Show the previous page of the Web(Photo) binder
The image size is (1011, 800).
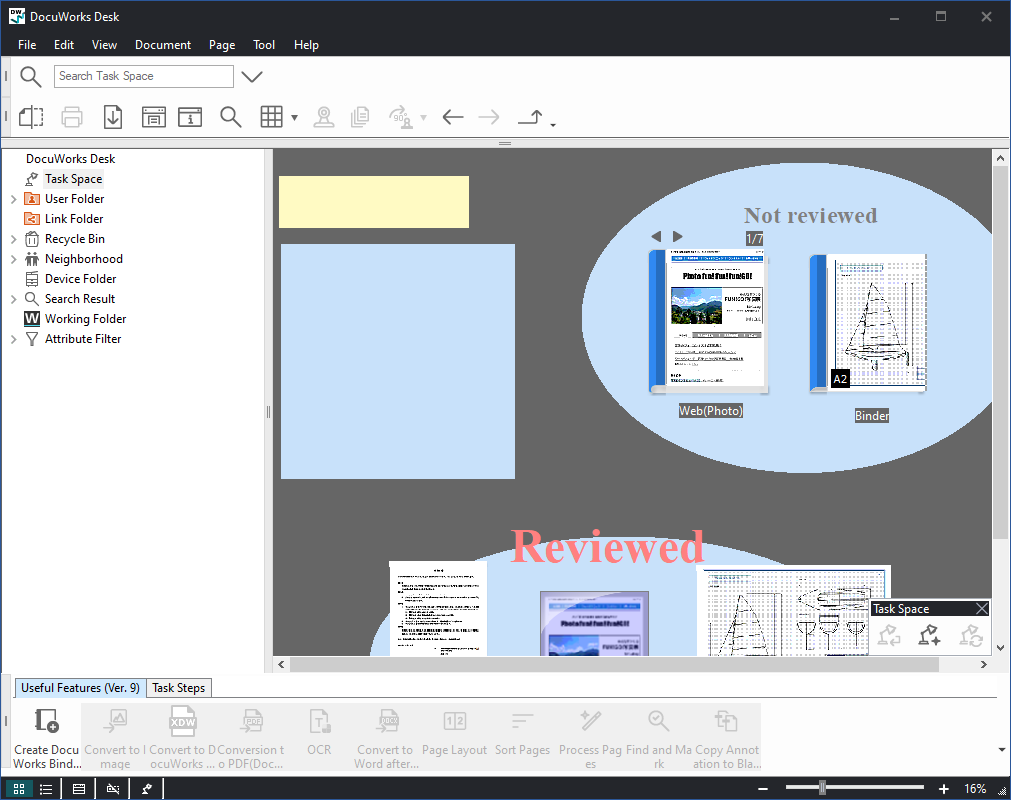tap(656, 237)
